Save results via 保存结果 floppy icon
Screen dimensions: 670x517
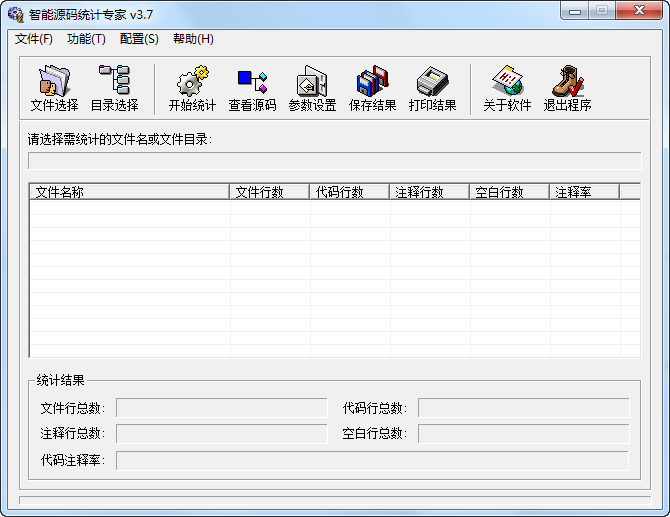tap(373, 89)
